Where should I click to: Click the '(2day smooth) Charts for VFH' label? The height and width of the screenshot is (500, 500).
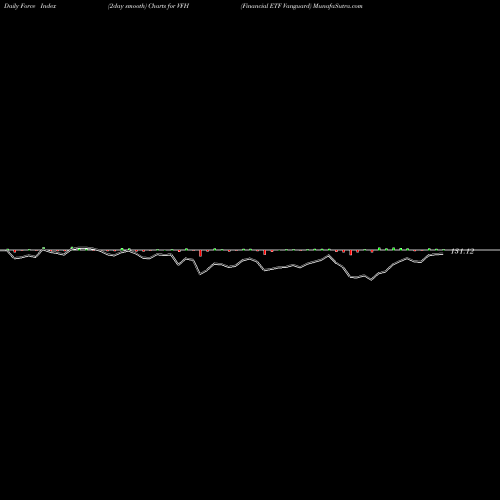[148, 6]
